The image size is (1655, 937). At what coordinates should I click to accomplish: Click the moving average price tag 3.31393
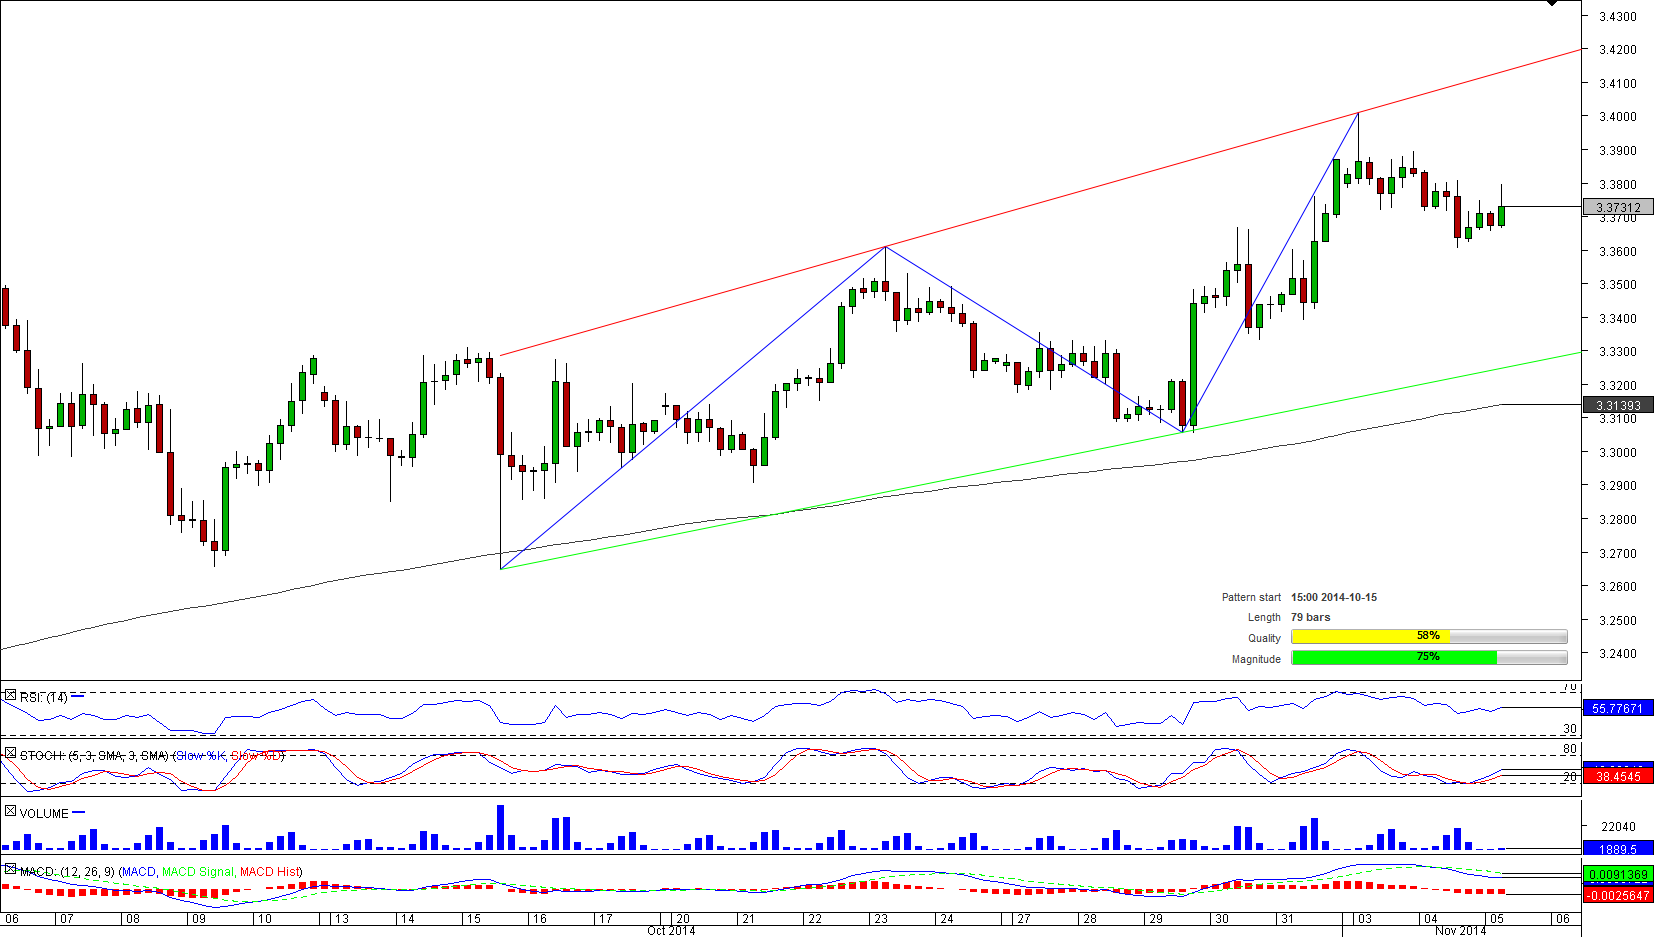[1618, 405]
